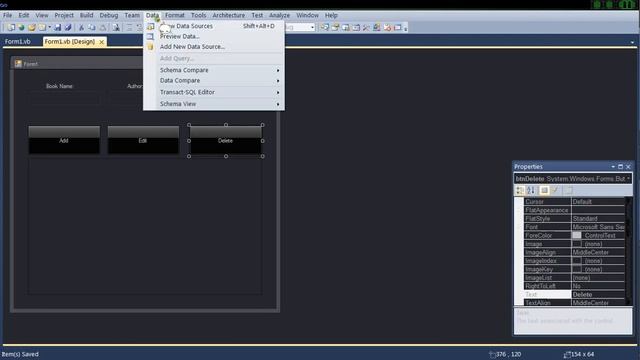This screenshot has height=360, width=640.
Task: Open the Project menu
Action: (x=64, y=15)
